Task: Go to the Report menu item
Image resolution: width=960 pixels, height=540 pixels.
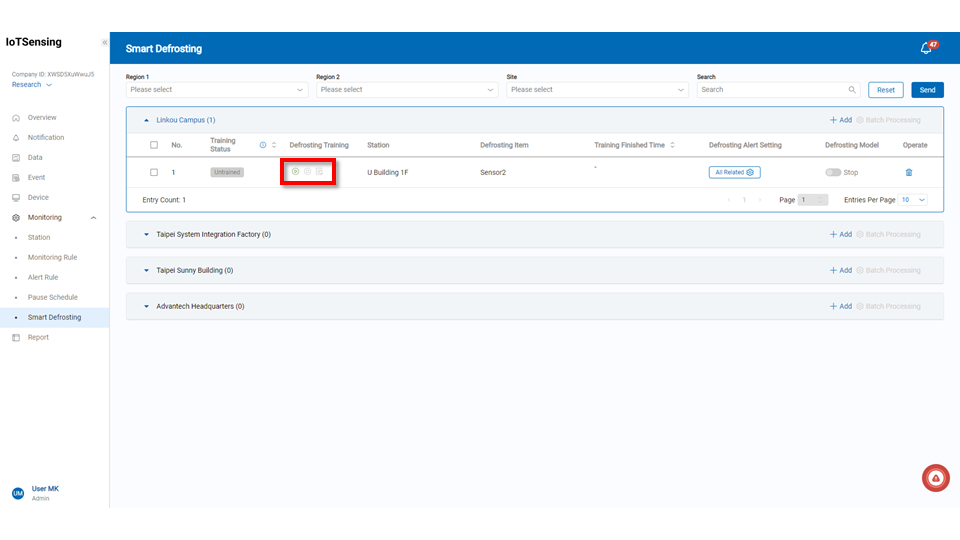Action: [38, 337]
